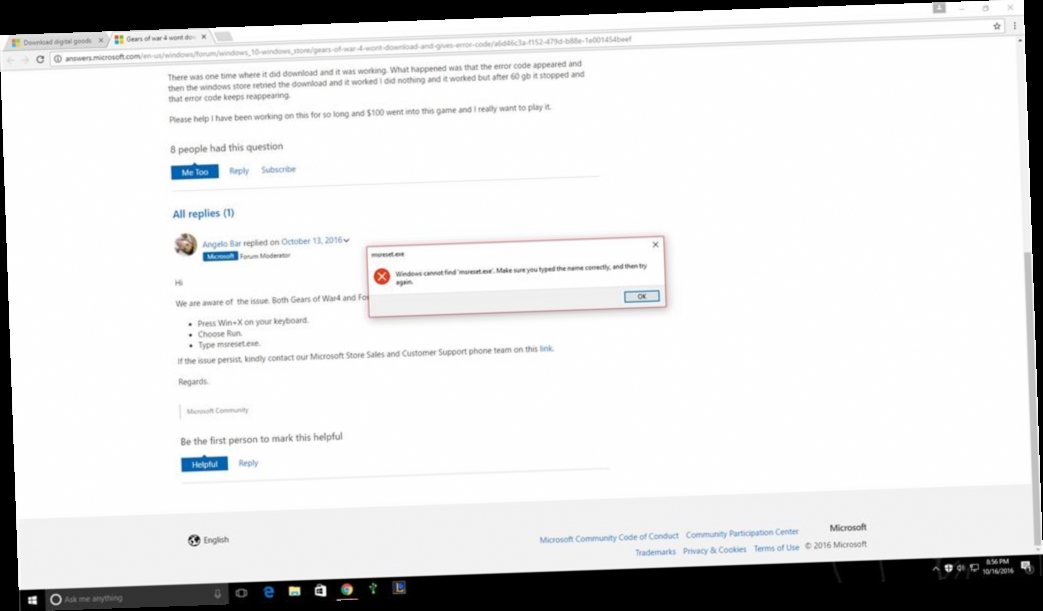1043x611 pixels.
Task: Click the Cortana microphone icon
Action: point(217,592)
